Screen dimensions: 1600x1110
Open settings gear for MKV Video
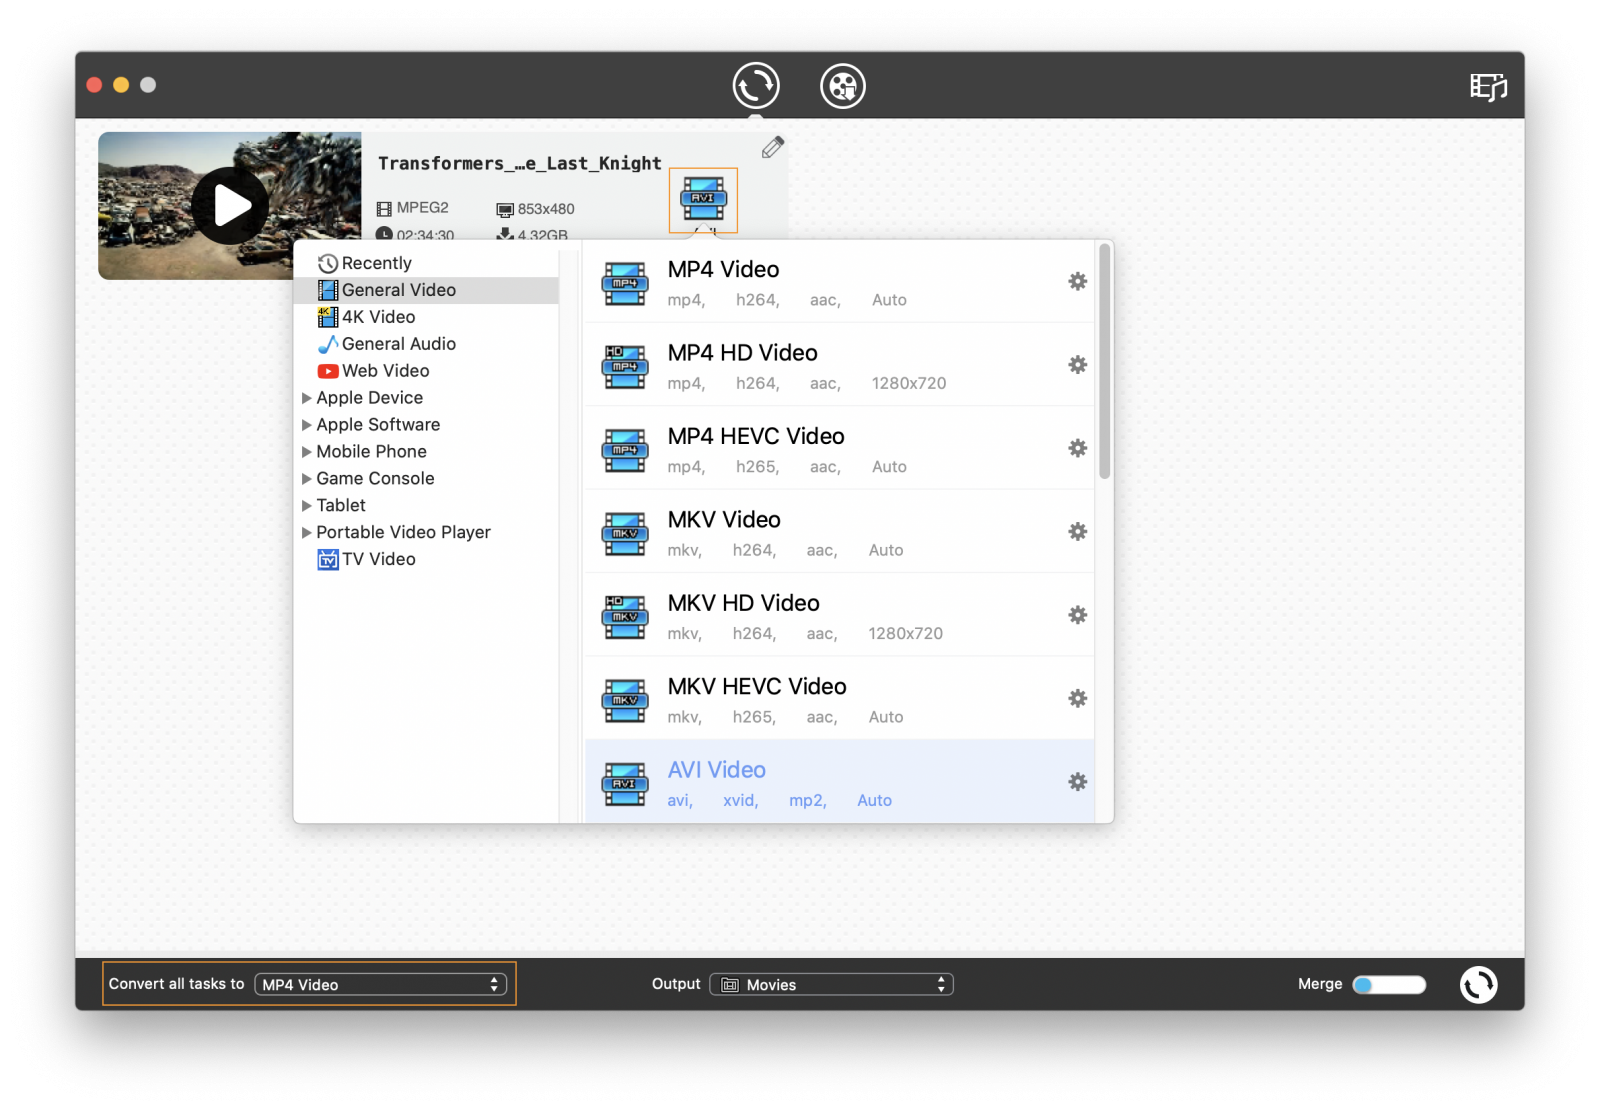[1077, 532]
